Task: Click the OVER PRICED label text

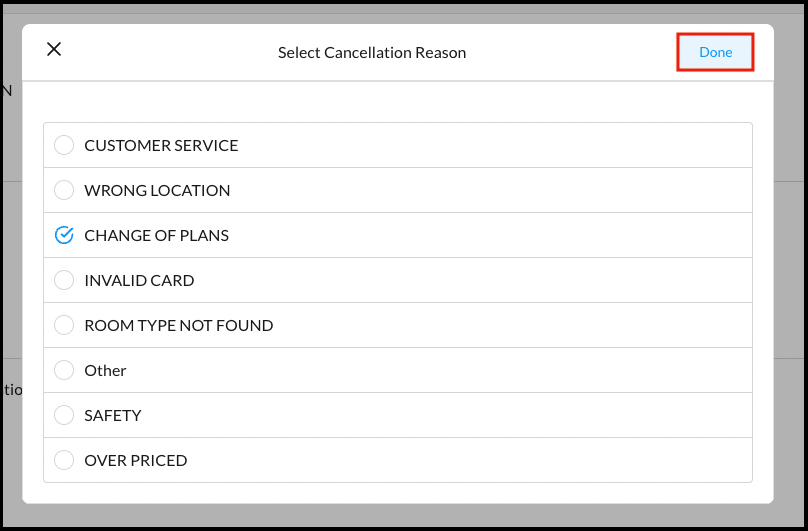Action: (135, 460)
